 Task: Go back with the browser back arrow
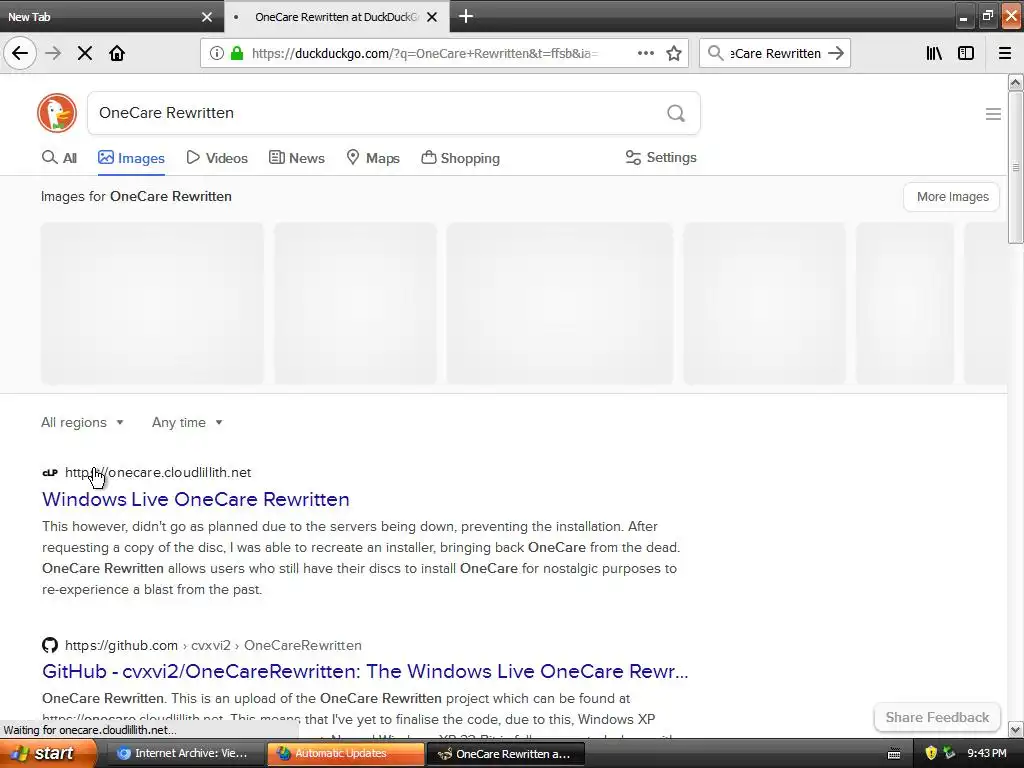[20, 53]
